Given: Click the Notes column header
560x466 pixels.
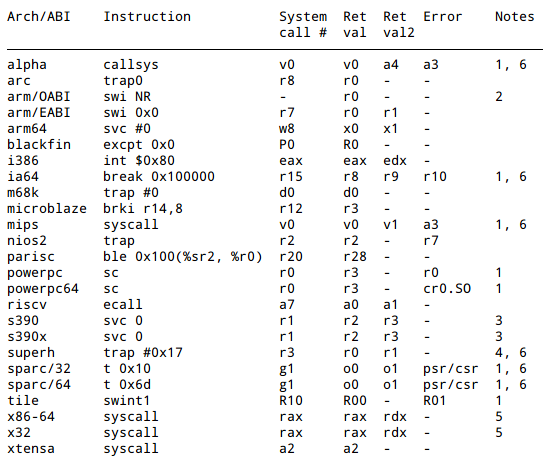Looking at the screenshot, I should click(514, 17).
